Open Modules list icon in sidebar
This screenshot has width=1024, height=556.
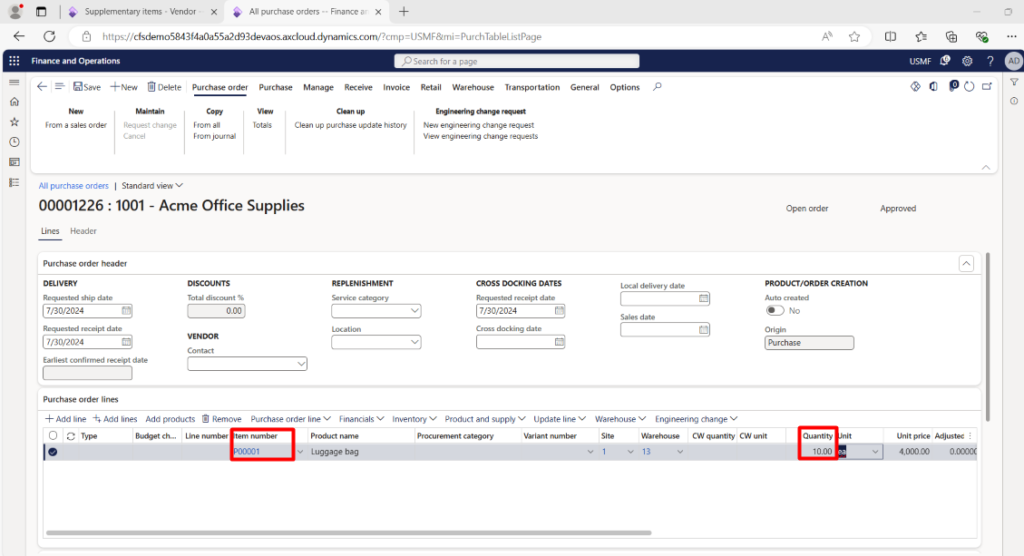[14, 182]
